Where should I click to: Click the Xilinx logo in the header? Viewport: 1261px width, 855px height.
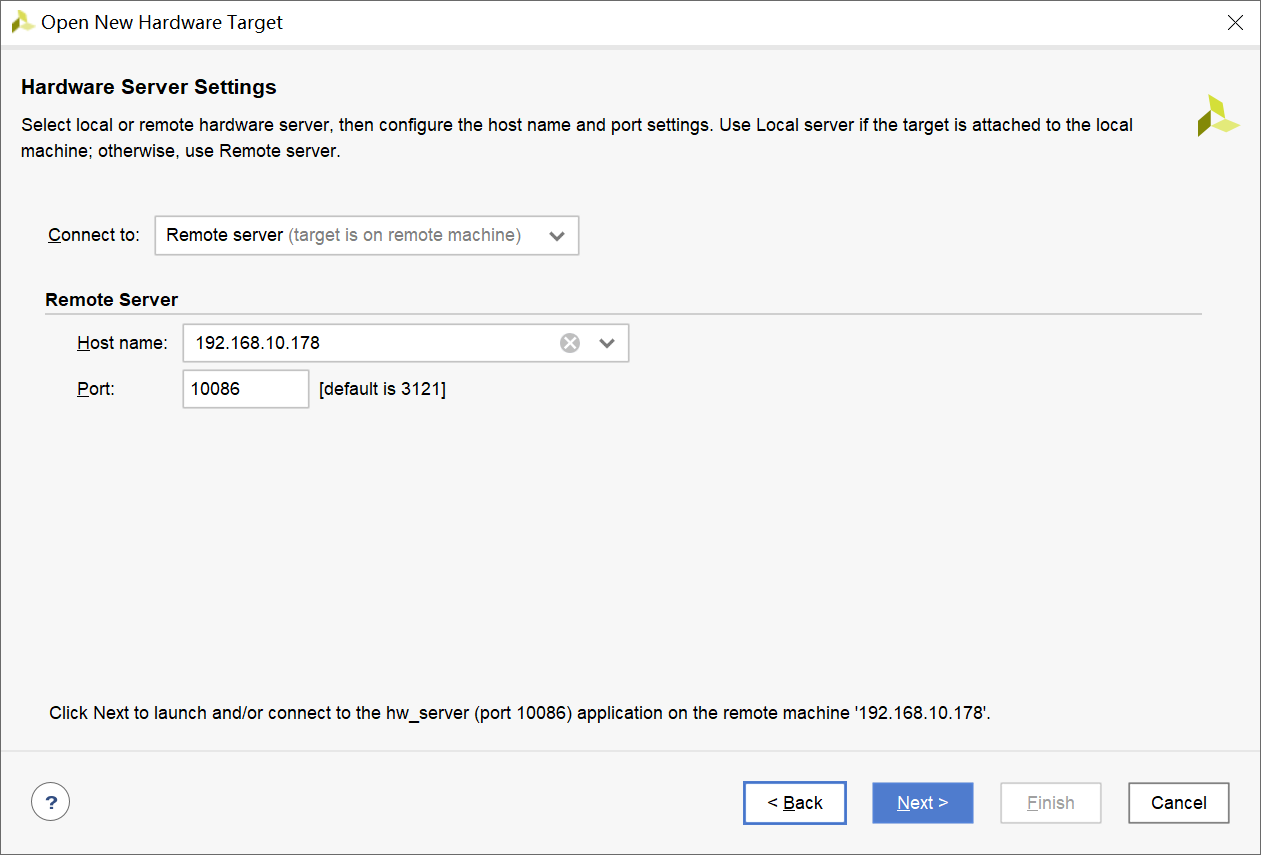[x=1217, y=116]
